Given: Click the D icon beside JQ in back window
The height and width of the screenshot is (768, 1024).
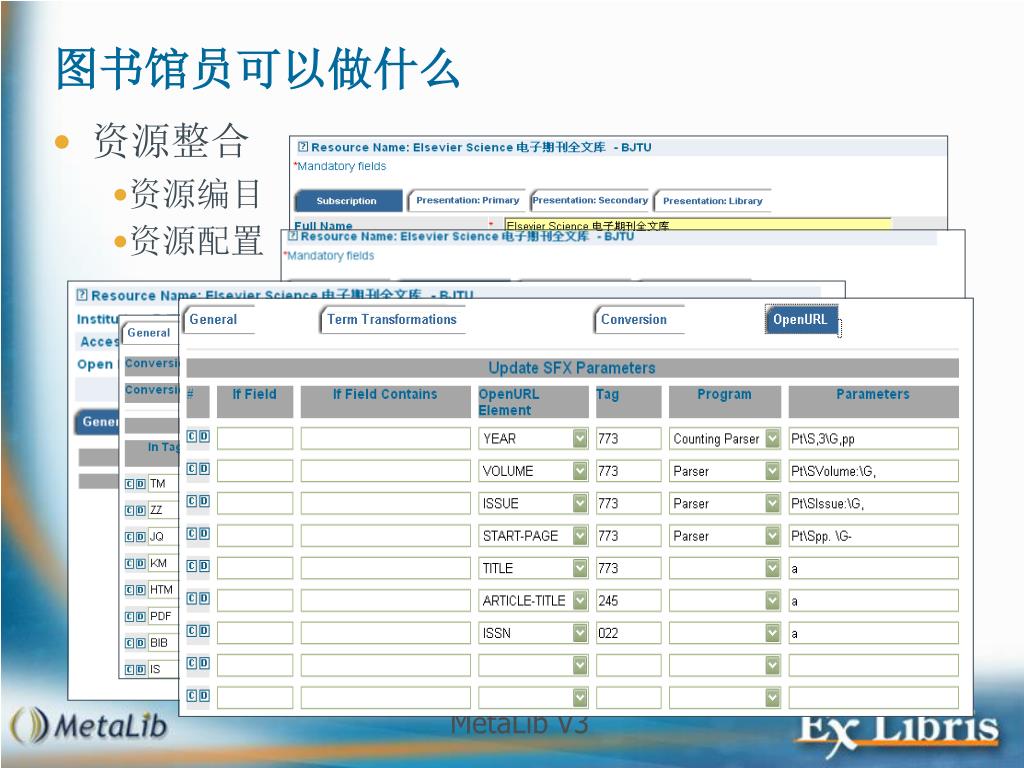Looking at the screenshot, I should (140, 537).
